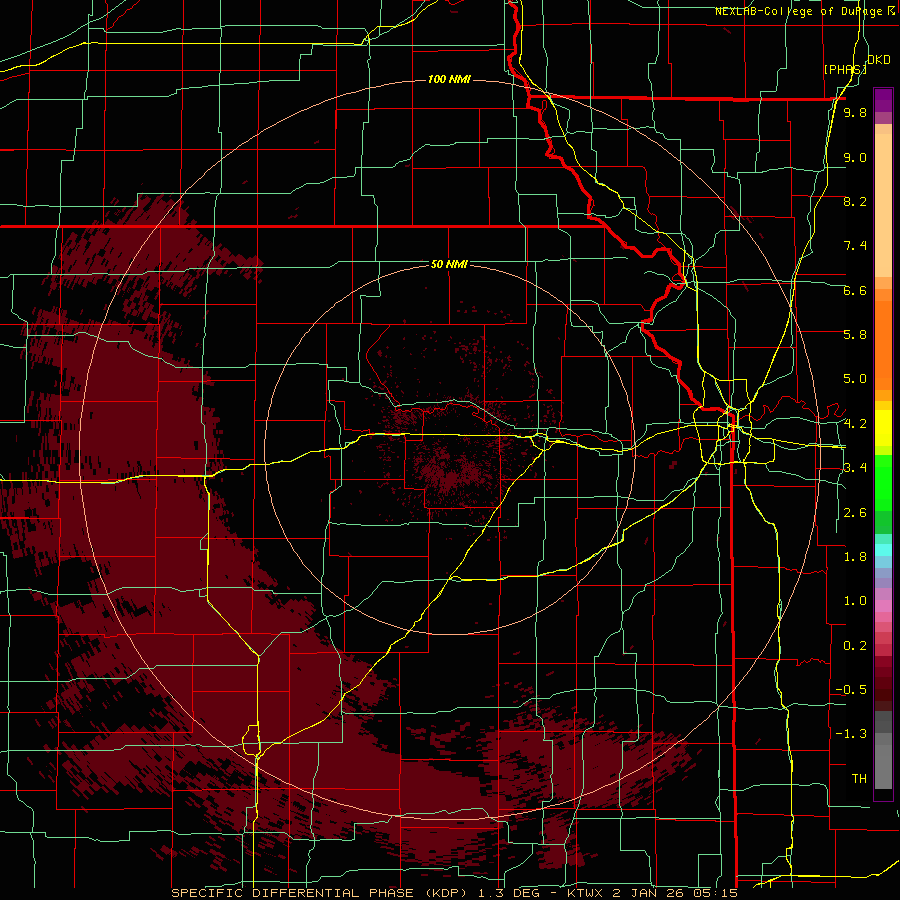The height and width of the screenshot is (900, 900).
Task: Select the 9.0 value on the color scale
Action: (x=855, y=157)
